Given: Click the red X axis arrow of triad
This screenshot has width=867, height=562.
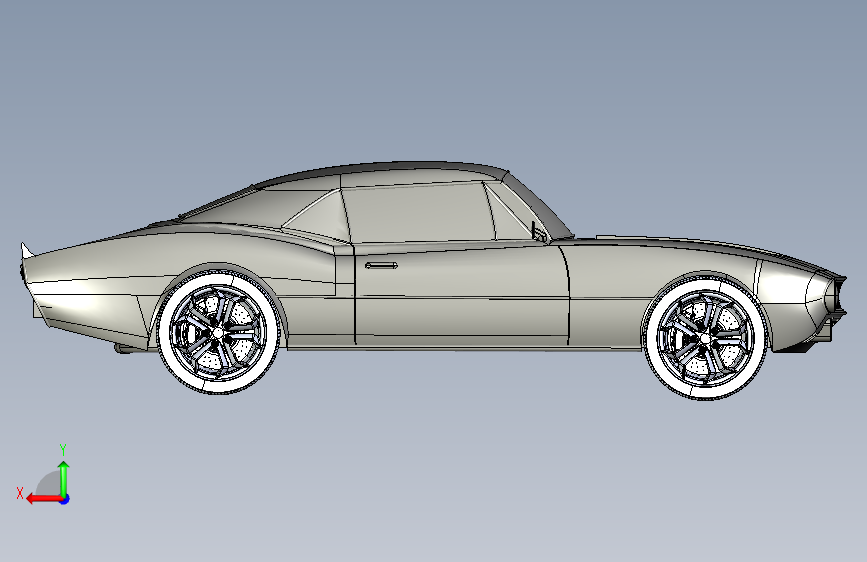Looking at the screenshot, I should point(44,499).
